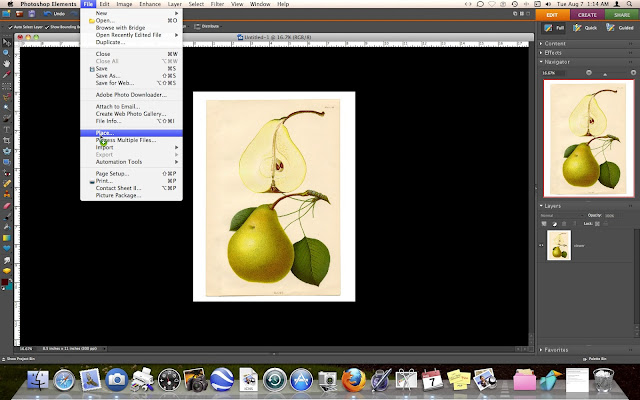Select the Sponge tool

7,270
